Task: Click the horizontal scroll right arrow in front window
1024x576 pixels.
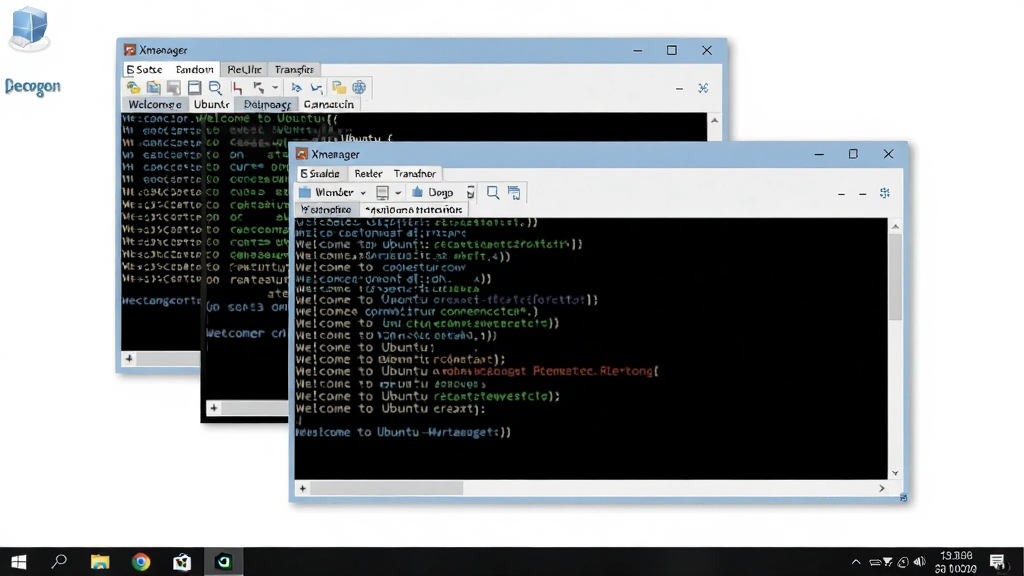Action: pos(882,488)
